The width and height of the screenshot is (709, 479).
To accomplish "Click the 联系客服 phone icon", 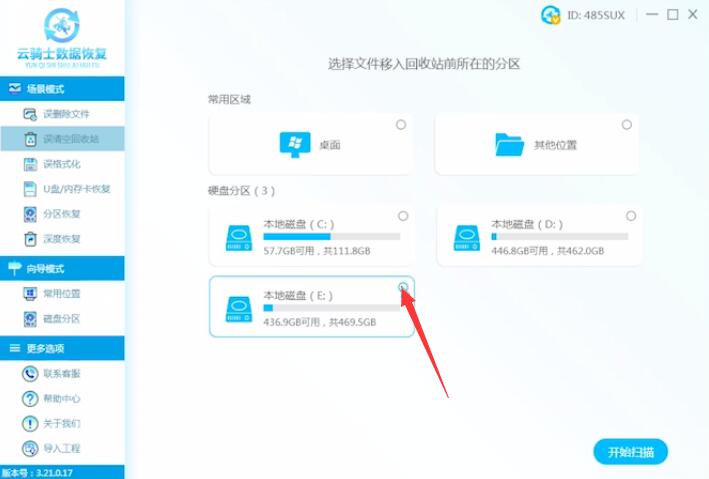I will pyautogui.click(x=30, y=374).
